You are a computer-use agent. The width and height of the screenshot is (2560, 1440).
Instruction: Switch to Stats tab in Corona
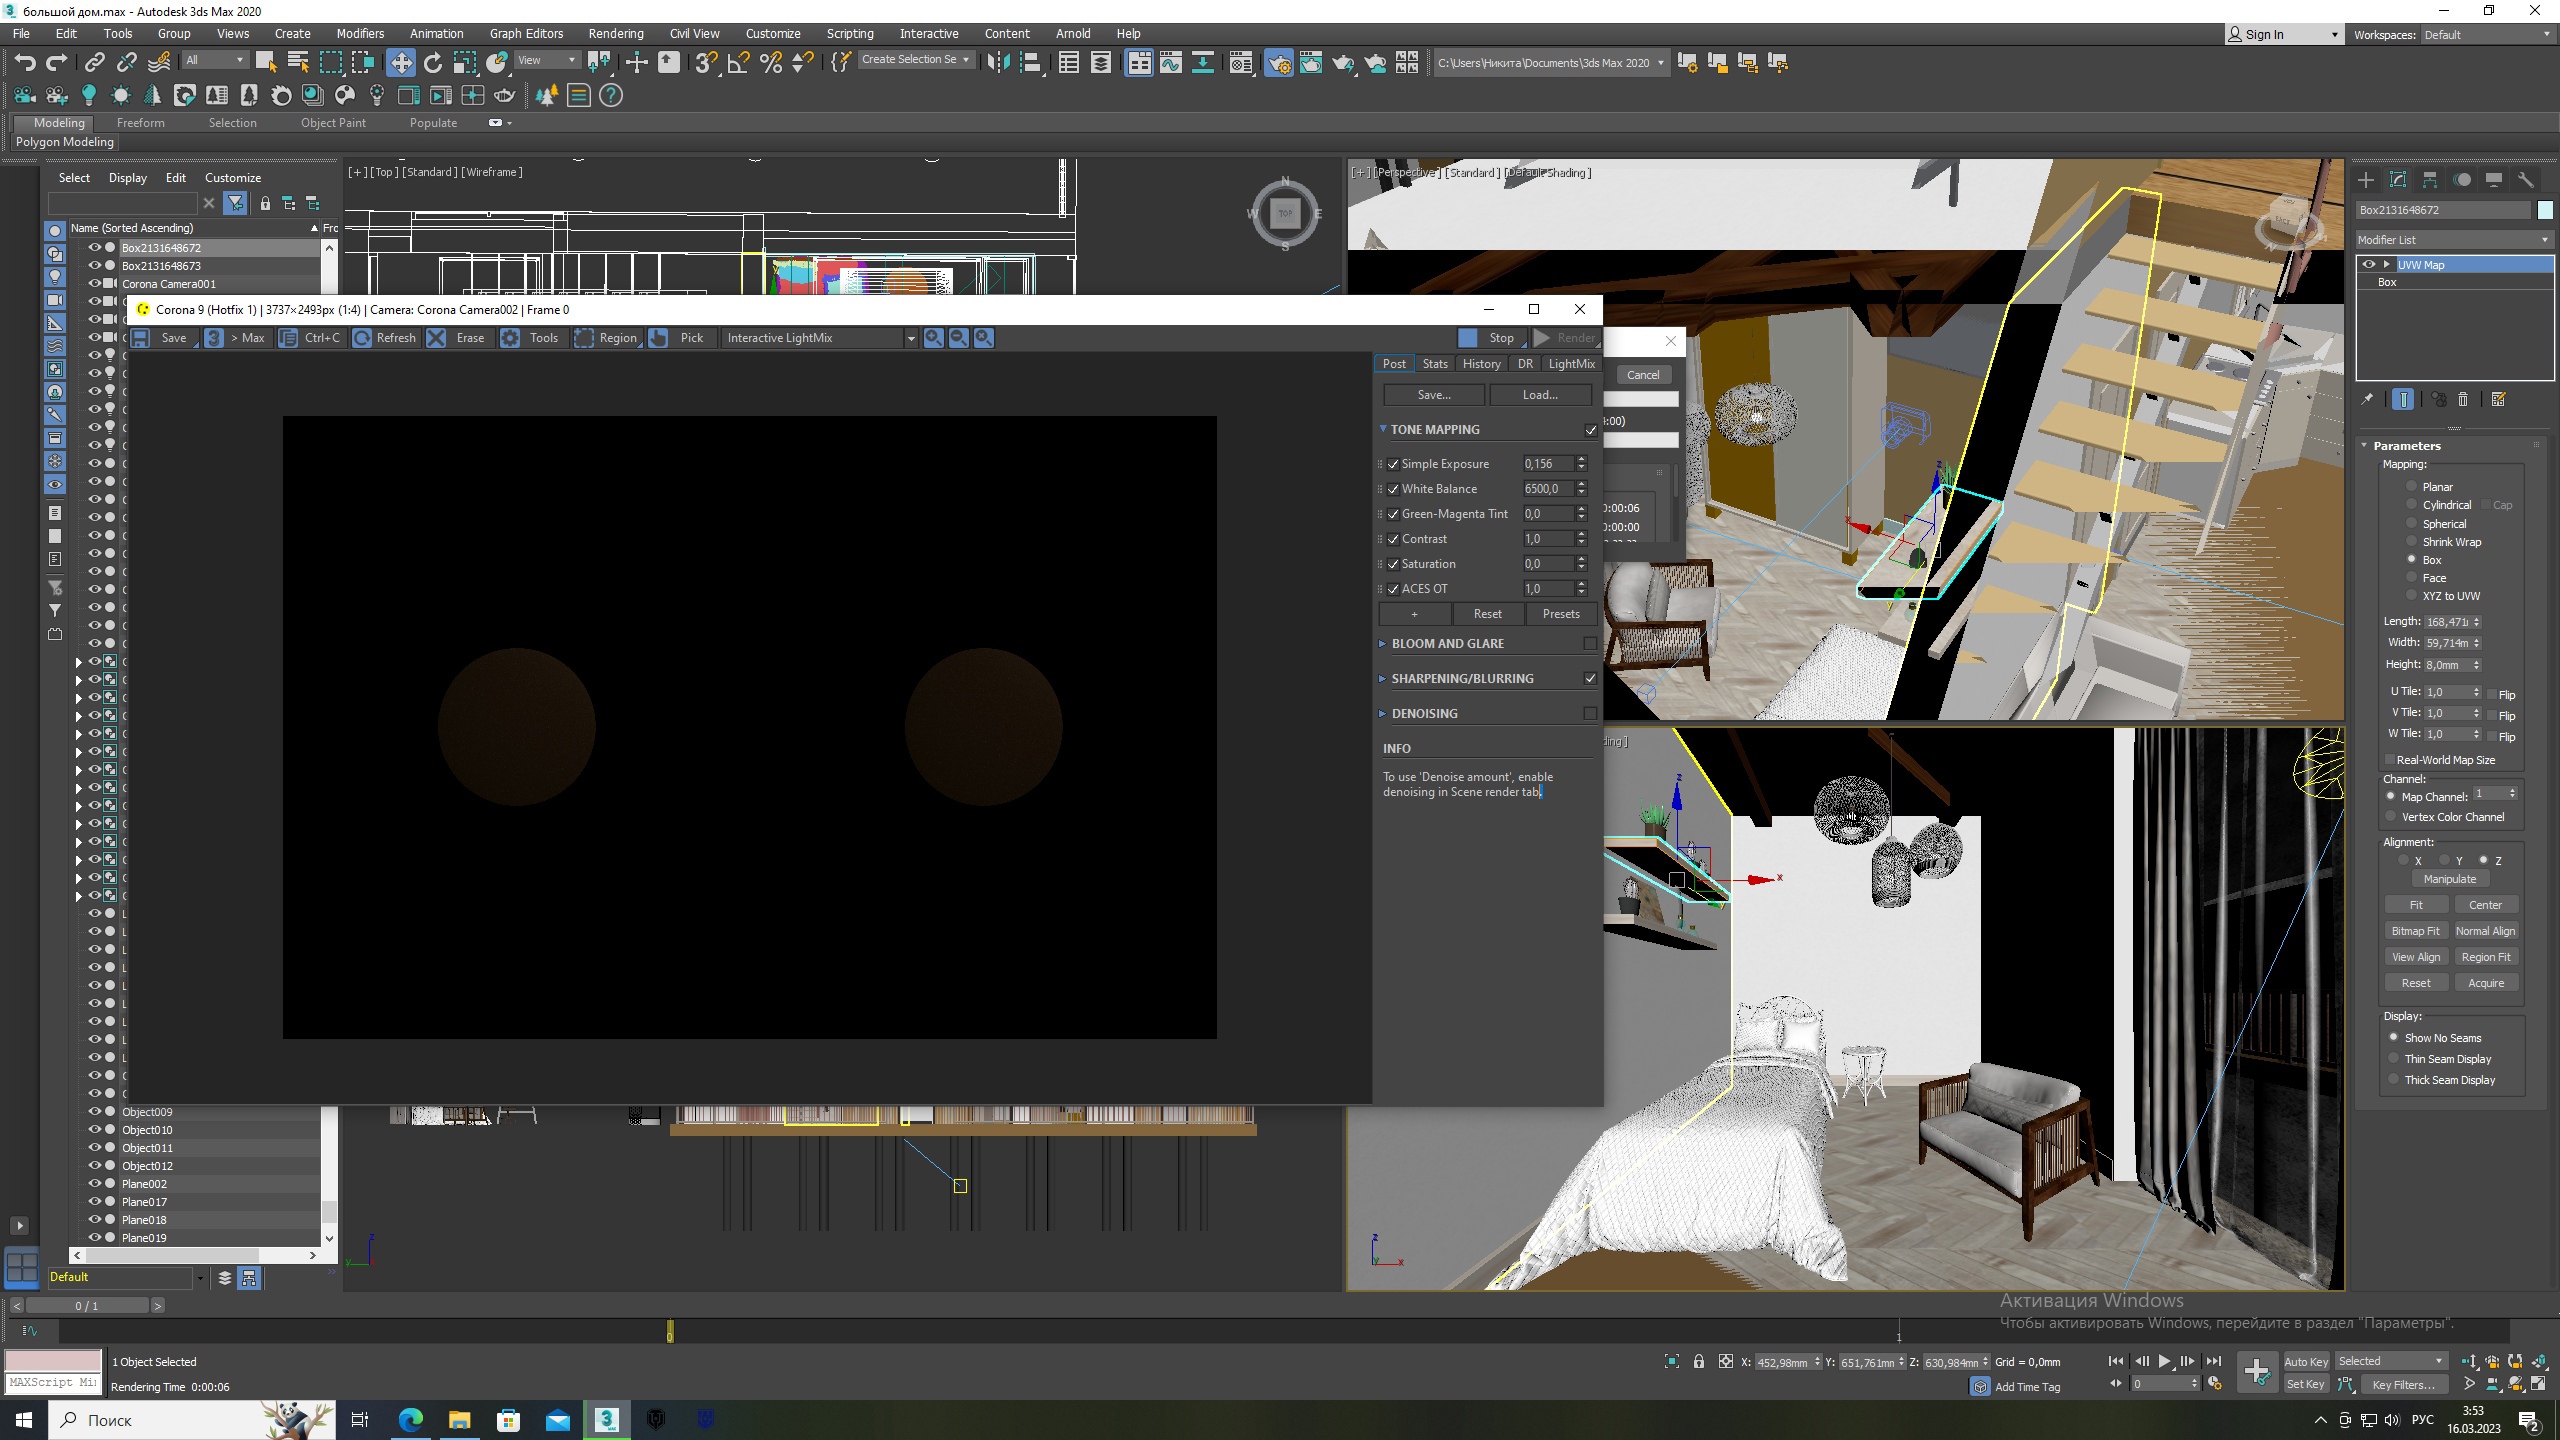[x=1435, y=364]
